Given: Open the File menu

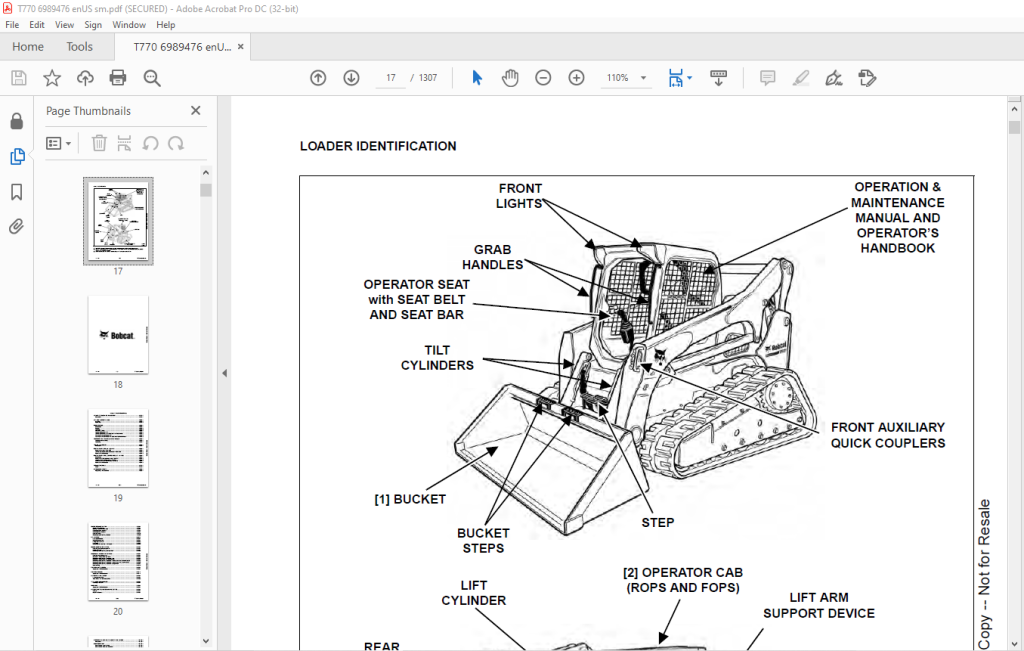Looking at the screenshot, I should [x=12, y=25].
